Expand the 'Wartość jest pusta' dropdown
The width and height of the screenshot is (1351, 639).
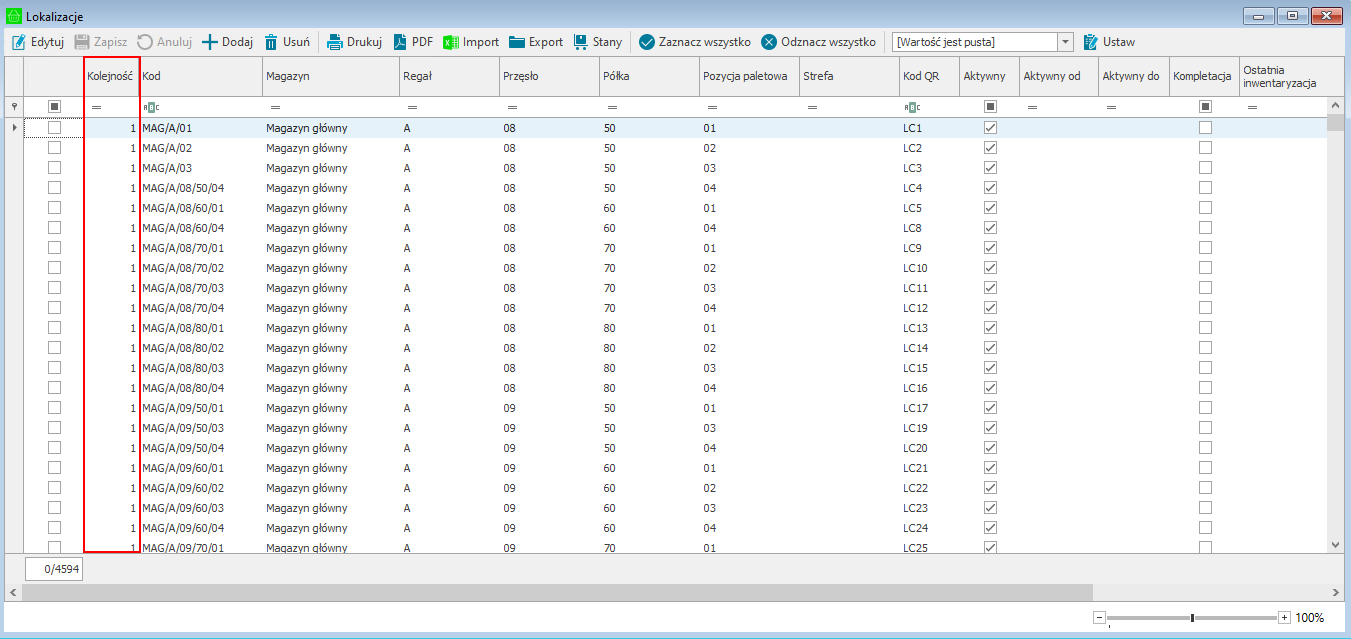pyautogui.click(x=1065, y=42)
